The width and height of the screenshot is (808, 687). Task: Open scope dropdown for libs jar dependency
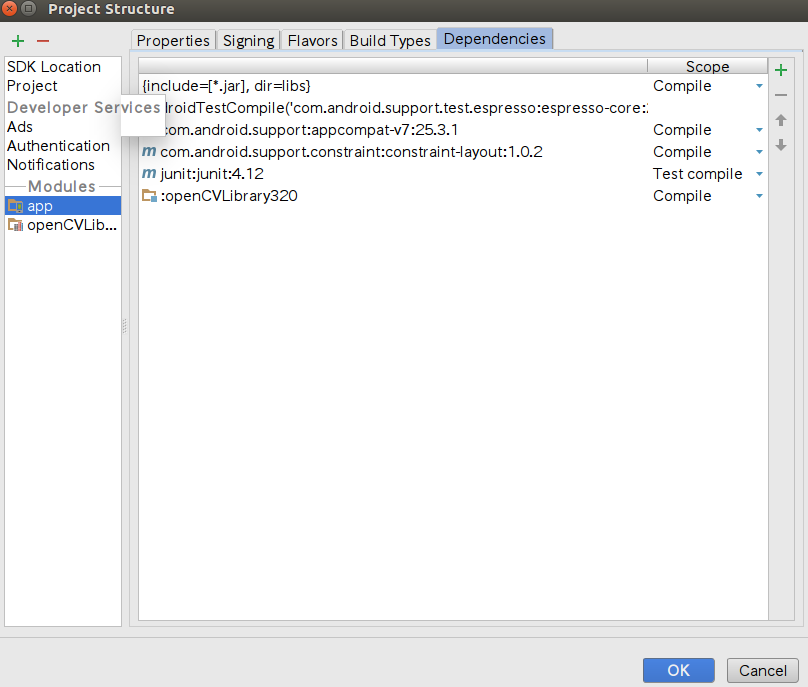[759, 86]
